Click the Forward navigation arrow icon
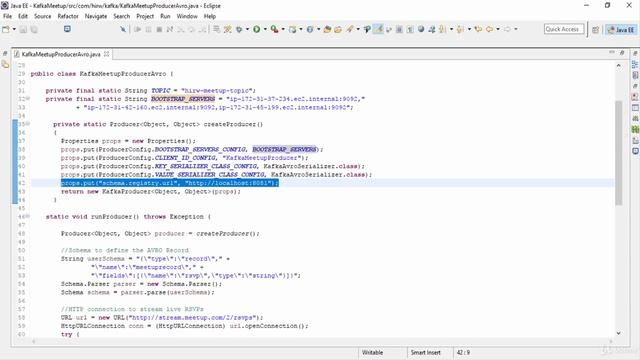 click(507, 29)
